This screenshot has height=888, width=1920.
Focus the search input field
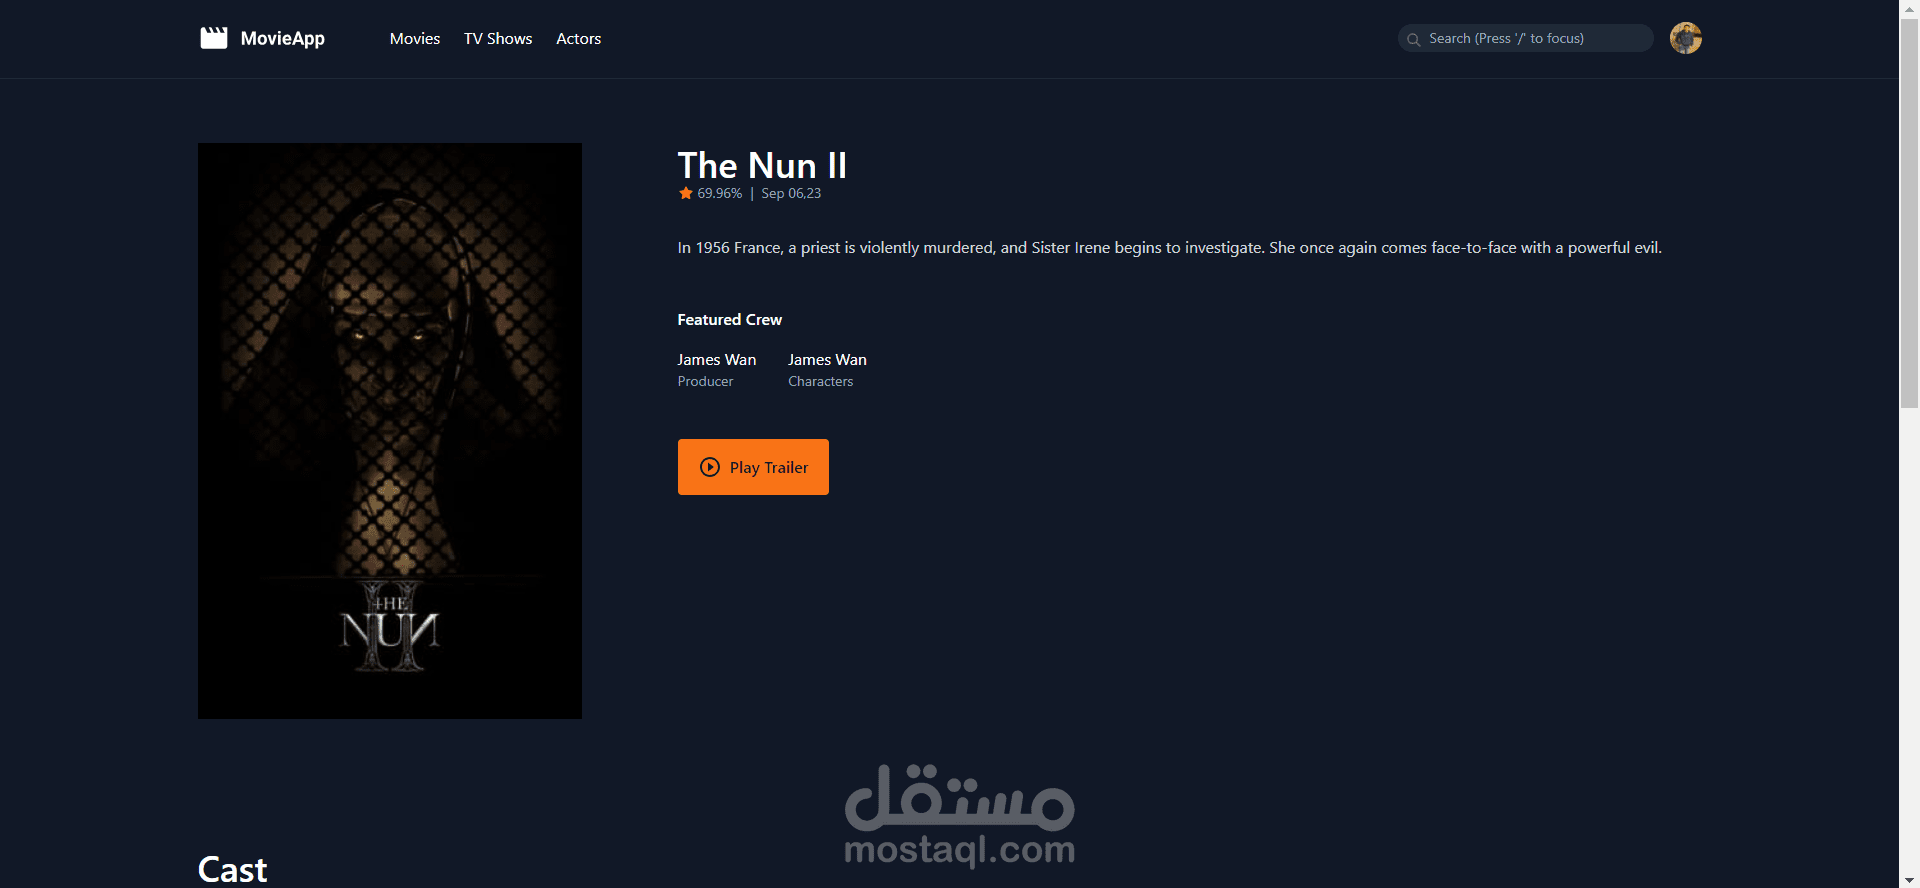point(1525,38)
